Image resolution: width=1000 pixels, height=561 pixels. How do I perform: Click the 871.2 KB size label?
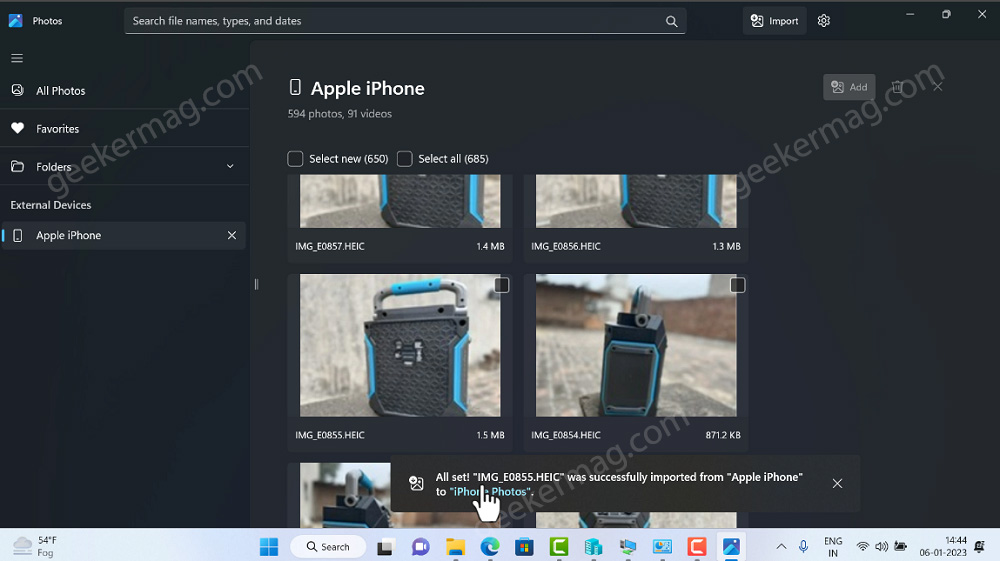723,435
